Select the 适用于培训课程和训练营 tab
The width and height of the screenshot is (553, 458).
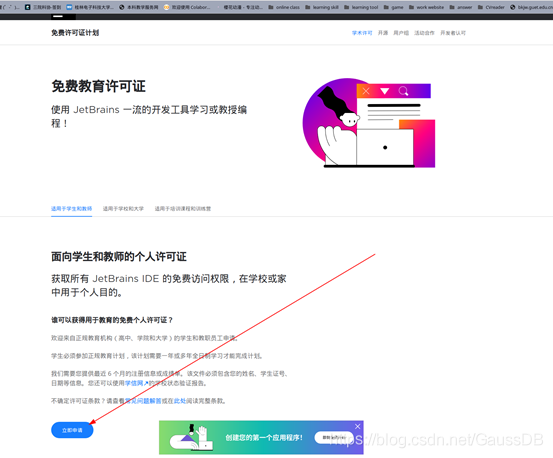183,209
